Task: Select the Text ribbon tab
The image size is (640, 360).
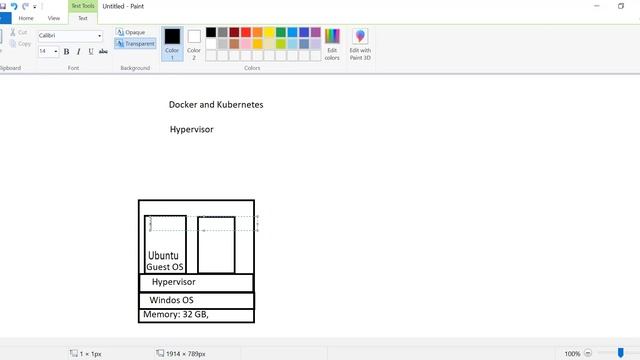Action: (x=83, y=18)
